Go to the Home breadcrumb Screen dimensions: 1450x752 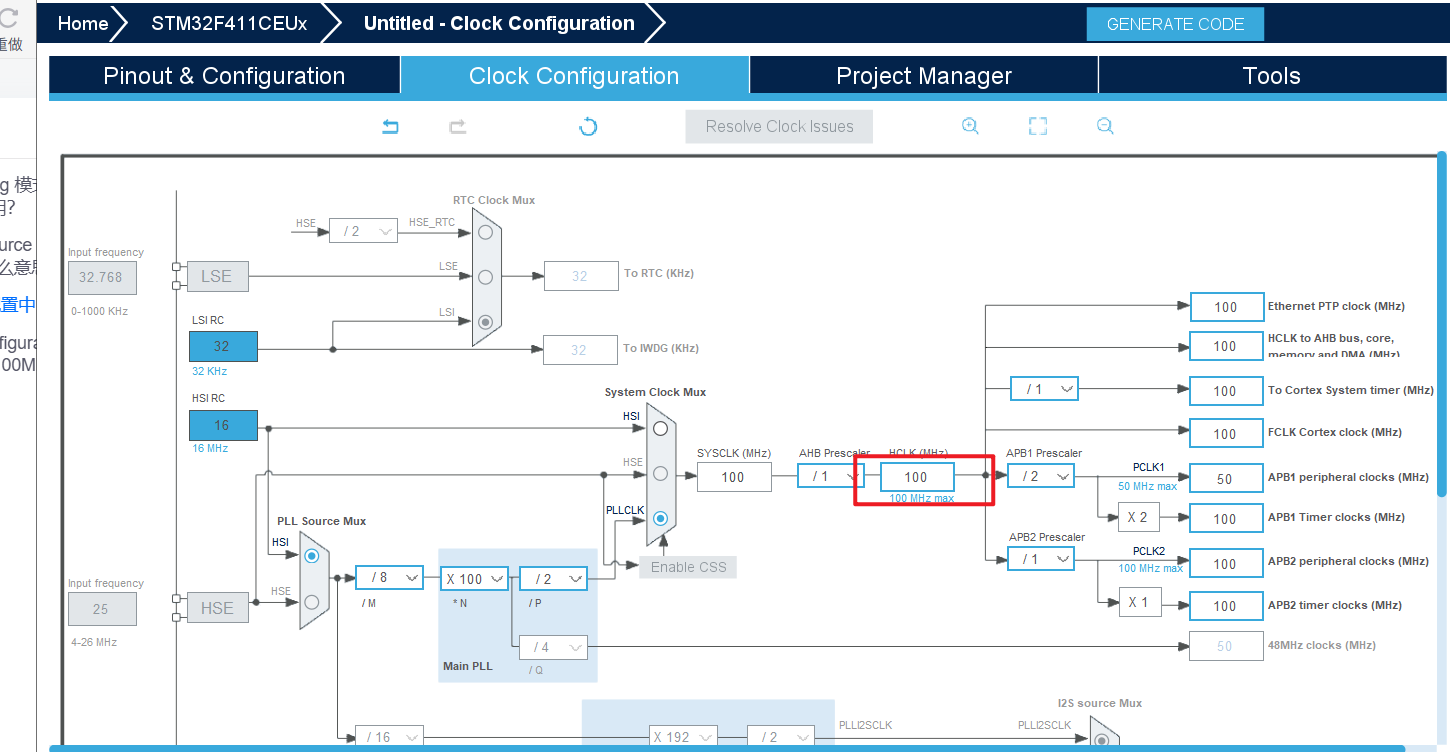(83, 24)
